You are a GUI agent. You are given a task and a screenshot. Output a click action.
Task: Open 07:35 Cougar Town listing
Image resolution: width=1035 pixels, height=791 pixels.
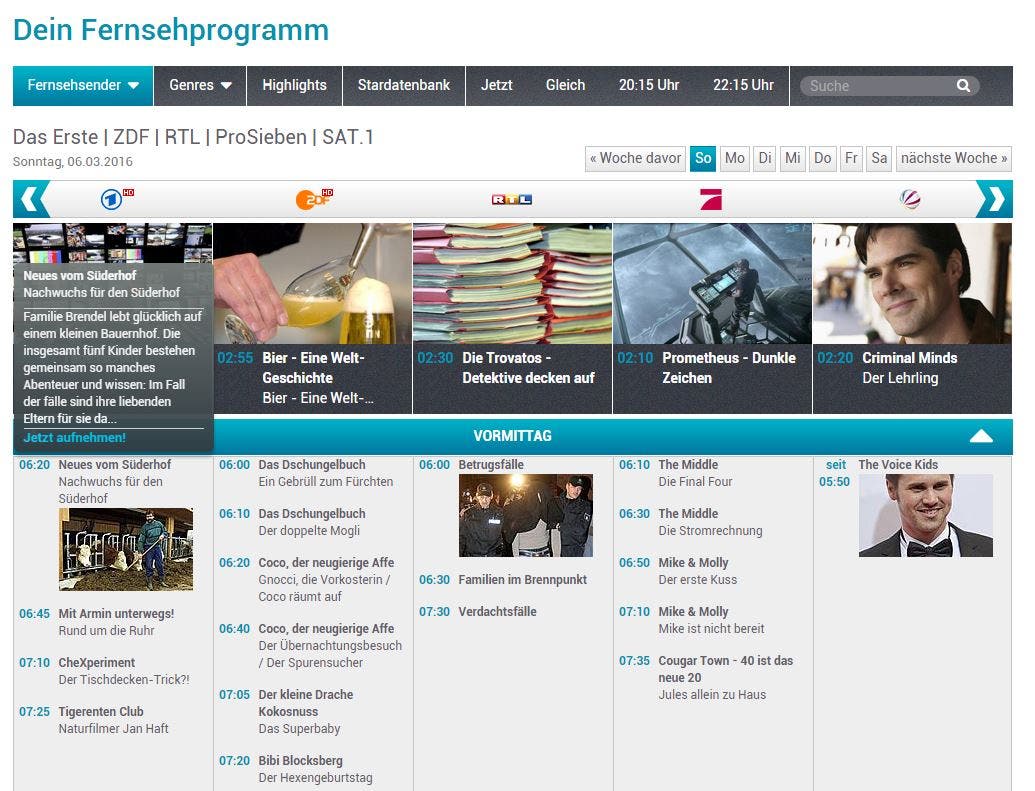725,669
